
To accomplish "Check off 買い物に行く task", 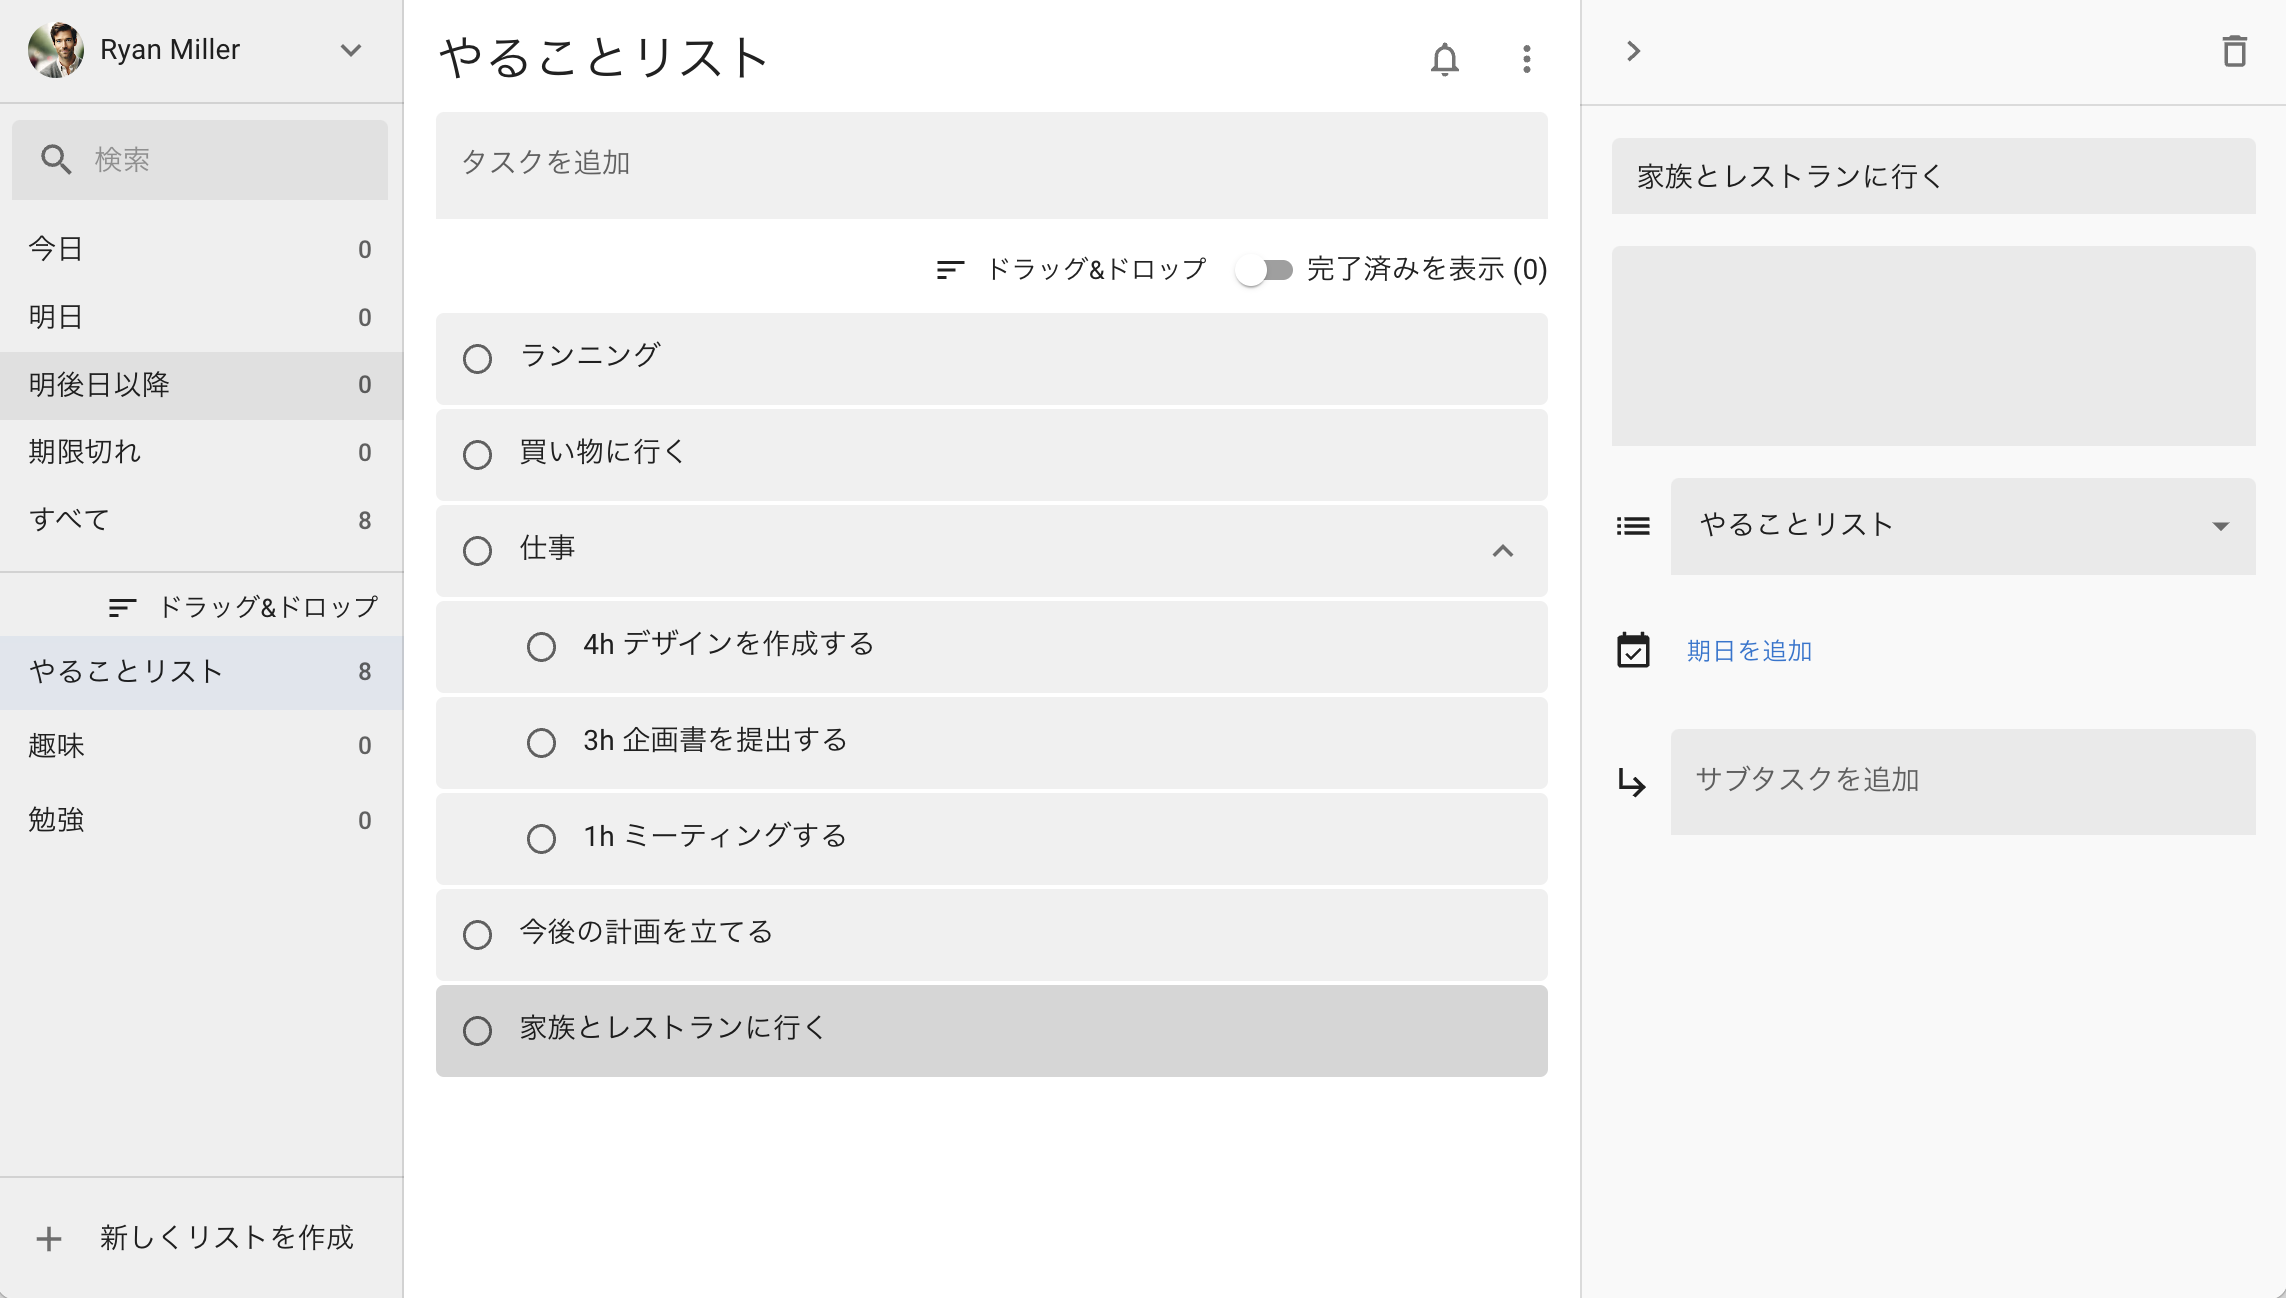I will tap(477, 454).
